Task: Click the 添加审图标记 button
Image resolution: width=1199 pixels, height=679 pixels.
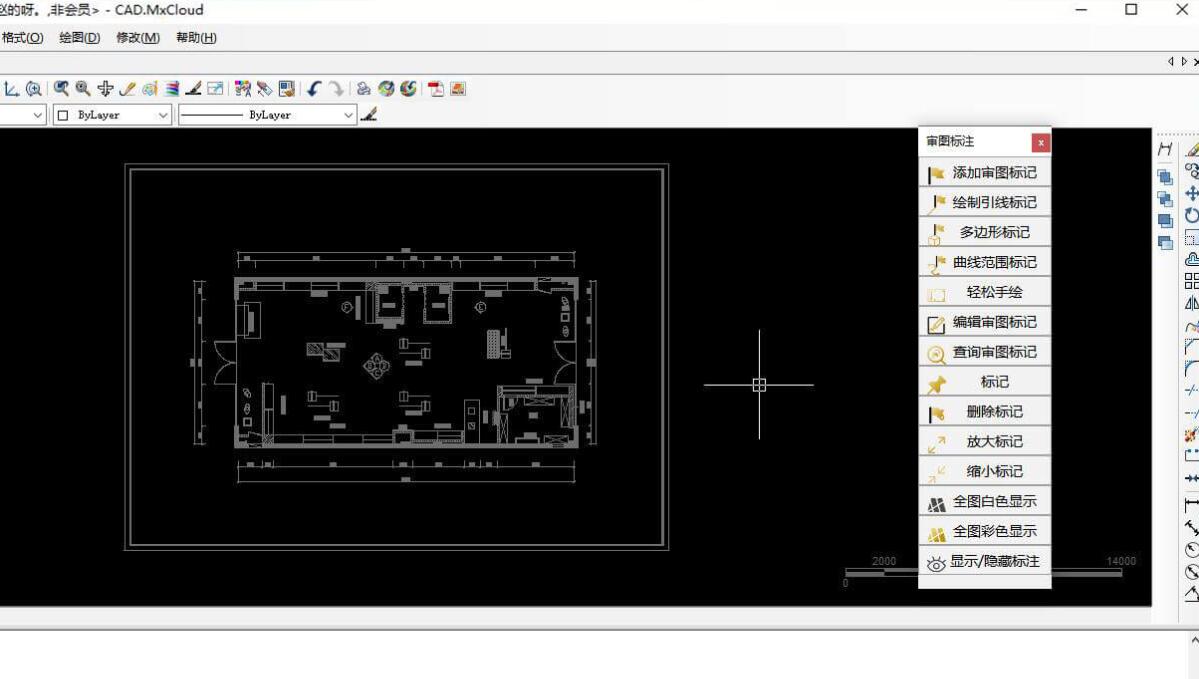Action: (984, 173)
